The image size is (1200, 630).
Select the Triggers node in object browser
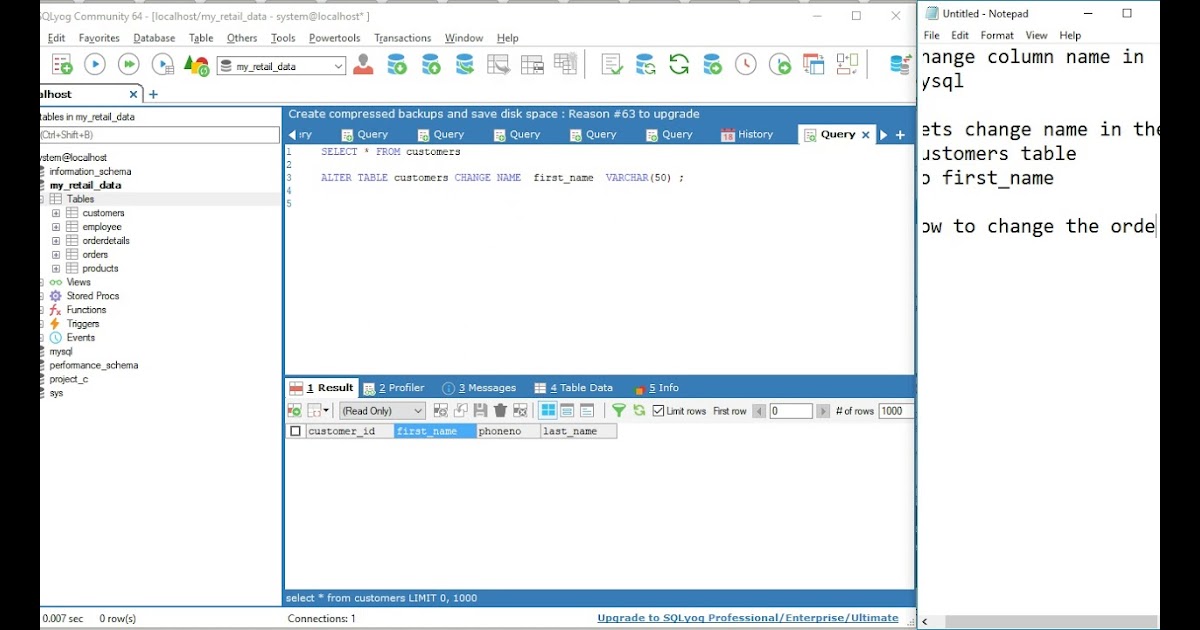pyautogui.click(x=83, y=324)
